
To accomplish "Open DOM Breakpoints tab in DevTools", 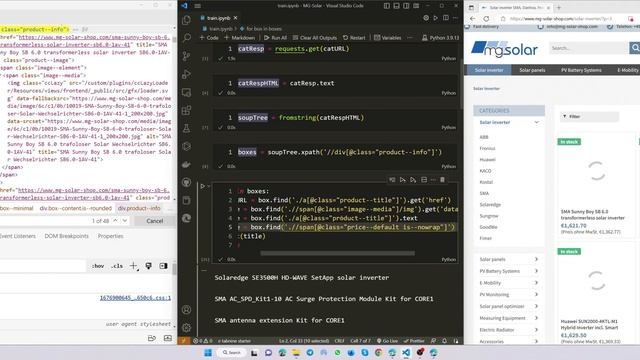I will (x=67, y=236).
